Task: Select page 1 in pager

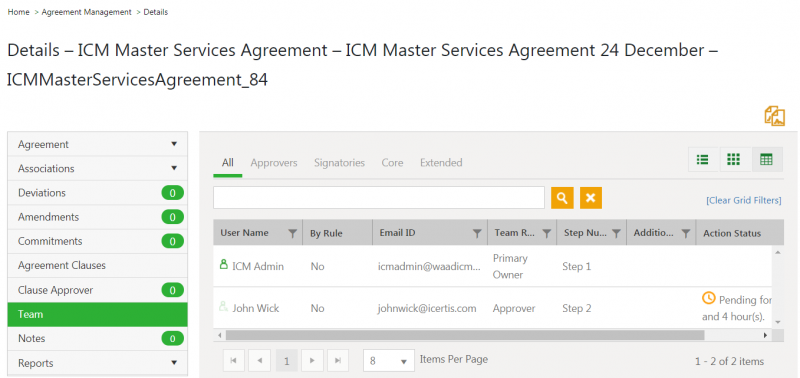Action: click(286, 361)
